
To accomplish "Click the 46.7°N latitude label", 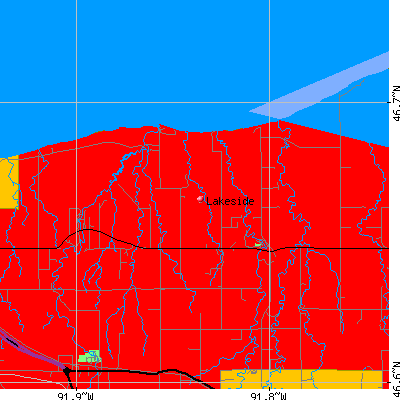I will point(396,103).
